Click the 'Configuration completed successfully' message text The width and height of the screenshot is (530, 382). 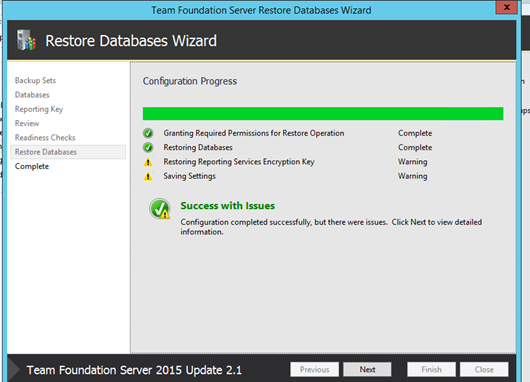(x=331, y=227)
